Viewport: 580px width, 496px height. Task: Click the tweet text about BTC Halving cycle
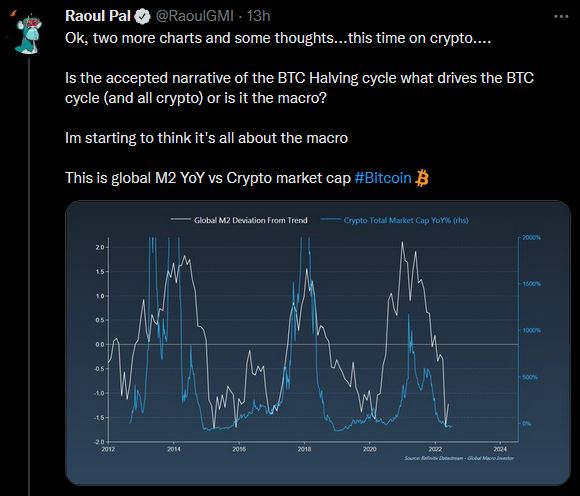[x=299, y=88]
